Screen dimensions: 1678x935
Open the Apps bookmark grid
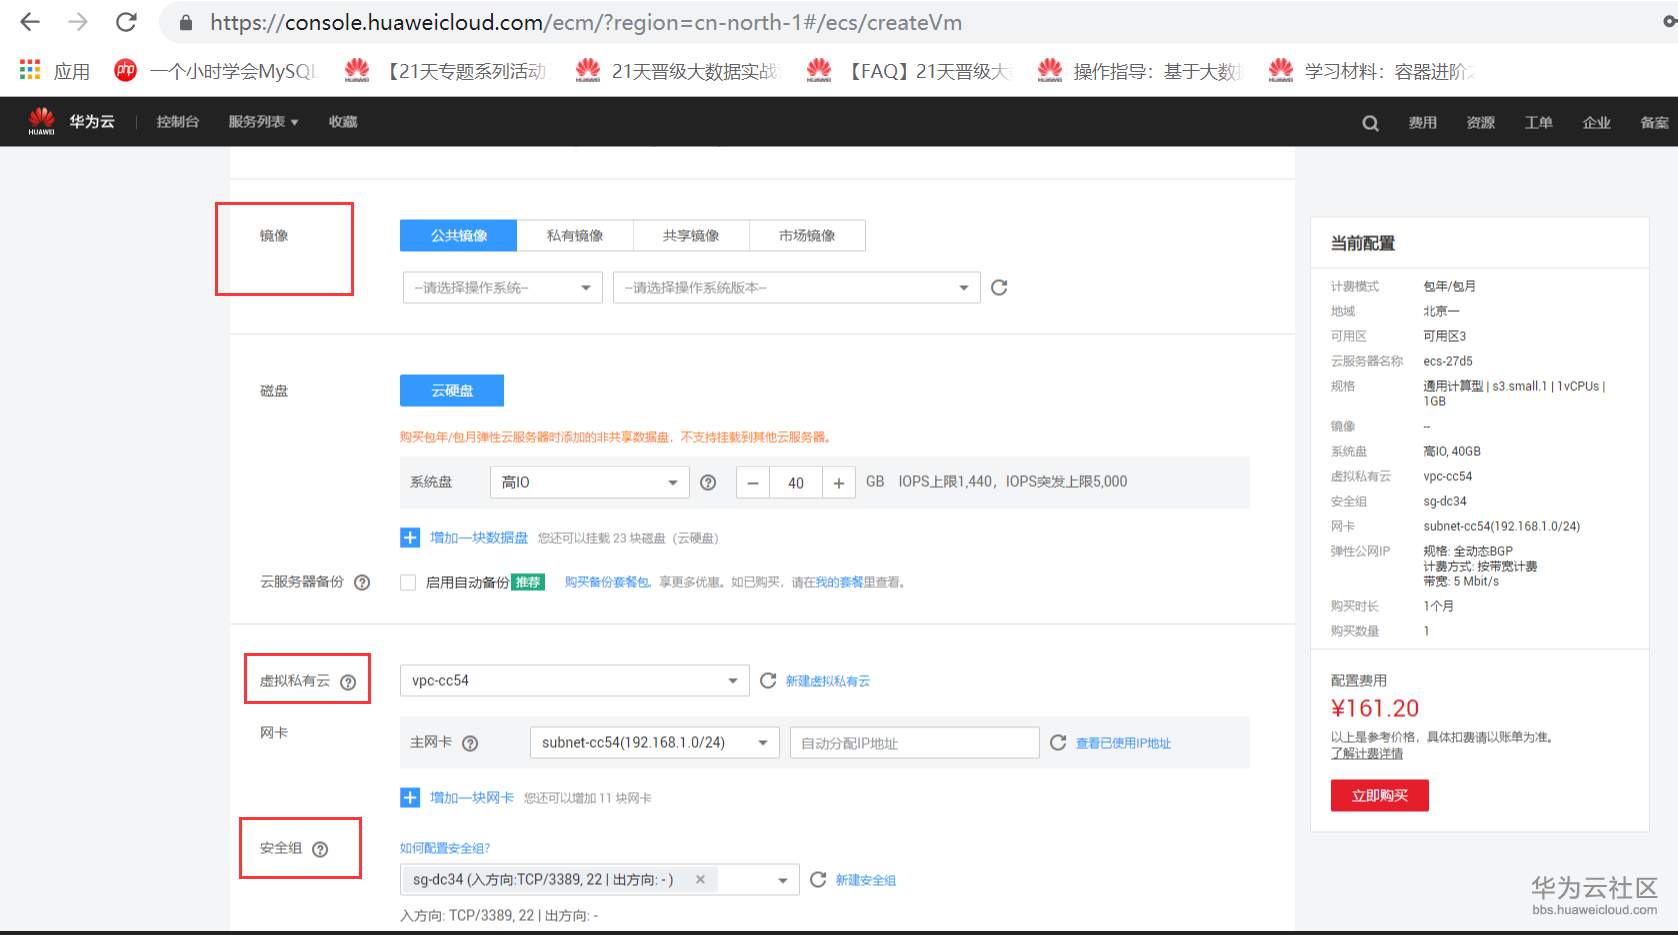coord(55,71)
